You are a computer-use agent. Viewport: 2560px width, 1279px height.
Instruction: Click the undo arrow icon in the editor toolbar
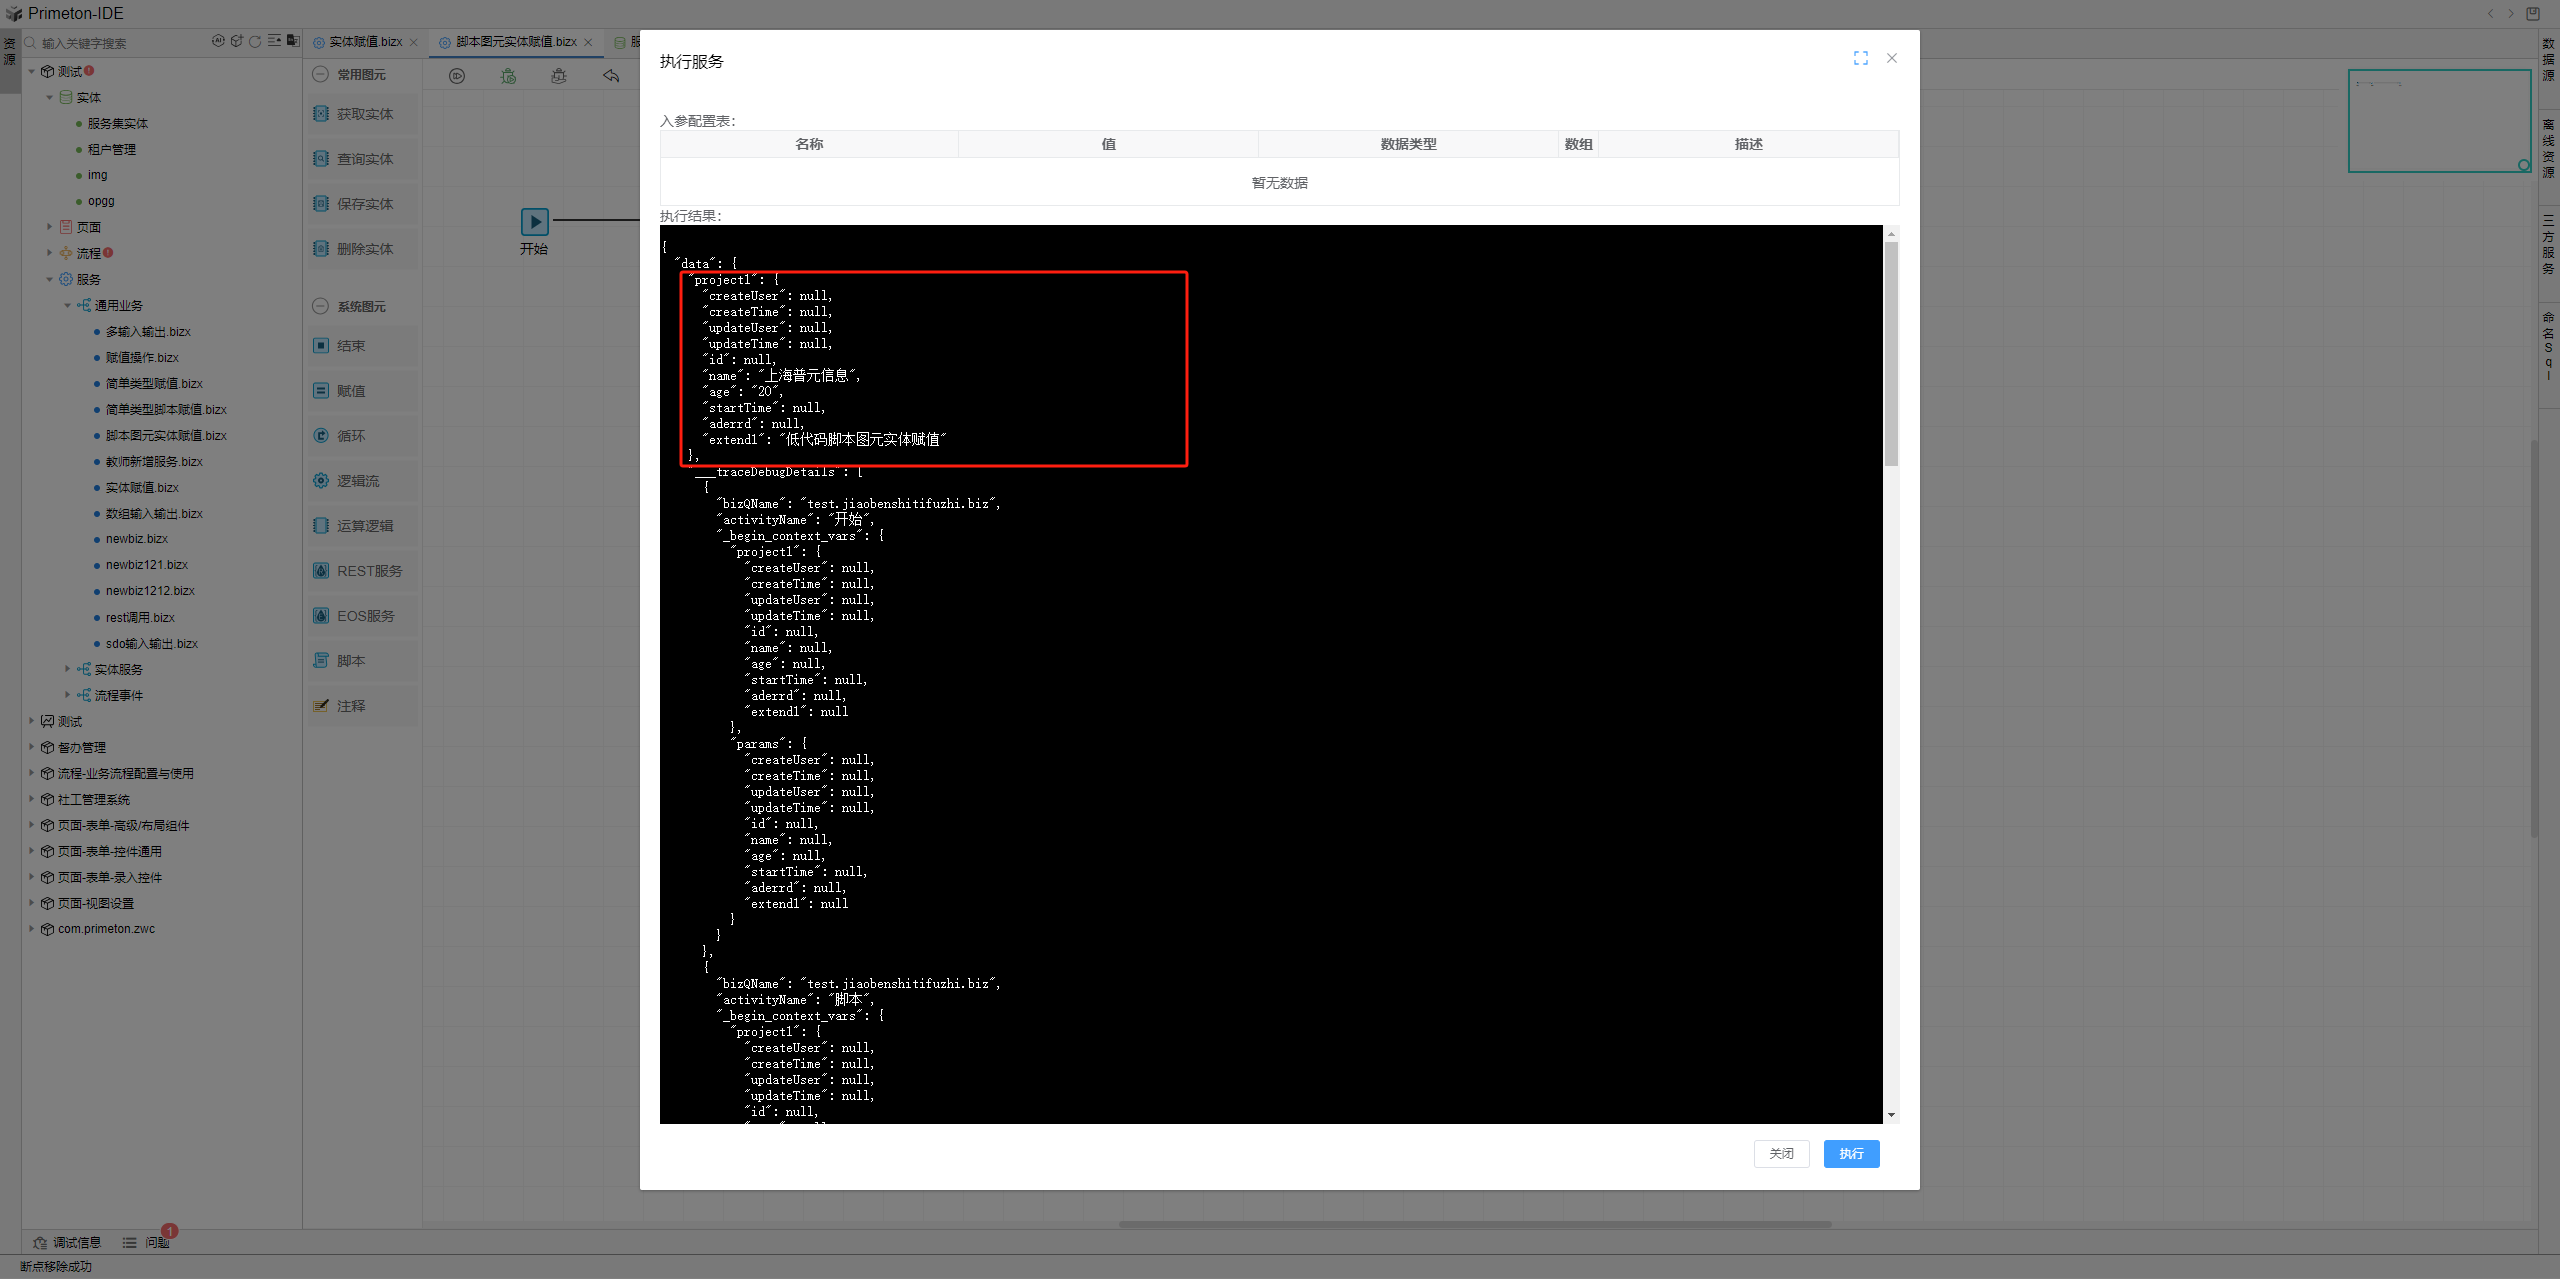pos(611,76)
